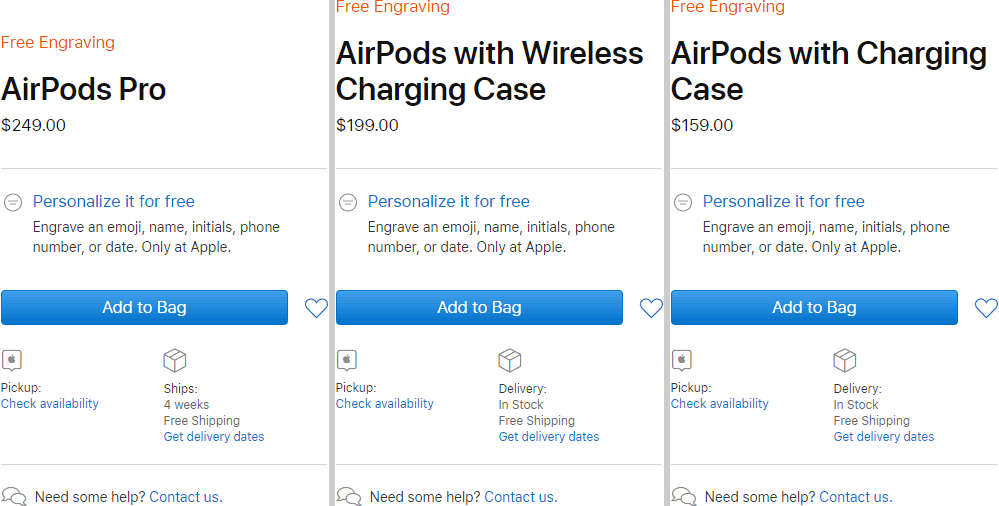Add AirPods with Wireless Charging Case to Bag
Viewport: 999px width, 506px height.
pyautogui.click(x=479, y=308)
